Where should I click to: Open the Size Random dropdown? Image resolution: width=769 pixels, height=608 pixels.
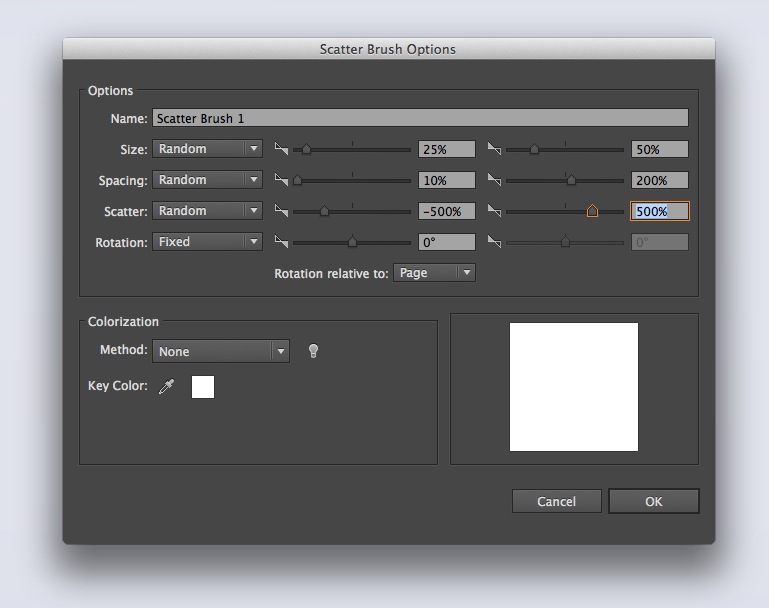(207, 149)
